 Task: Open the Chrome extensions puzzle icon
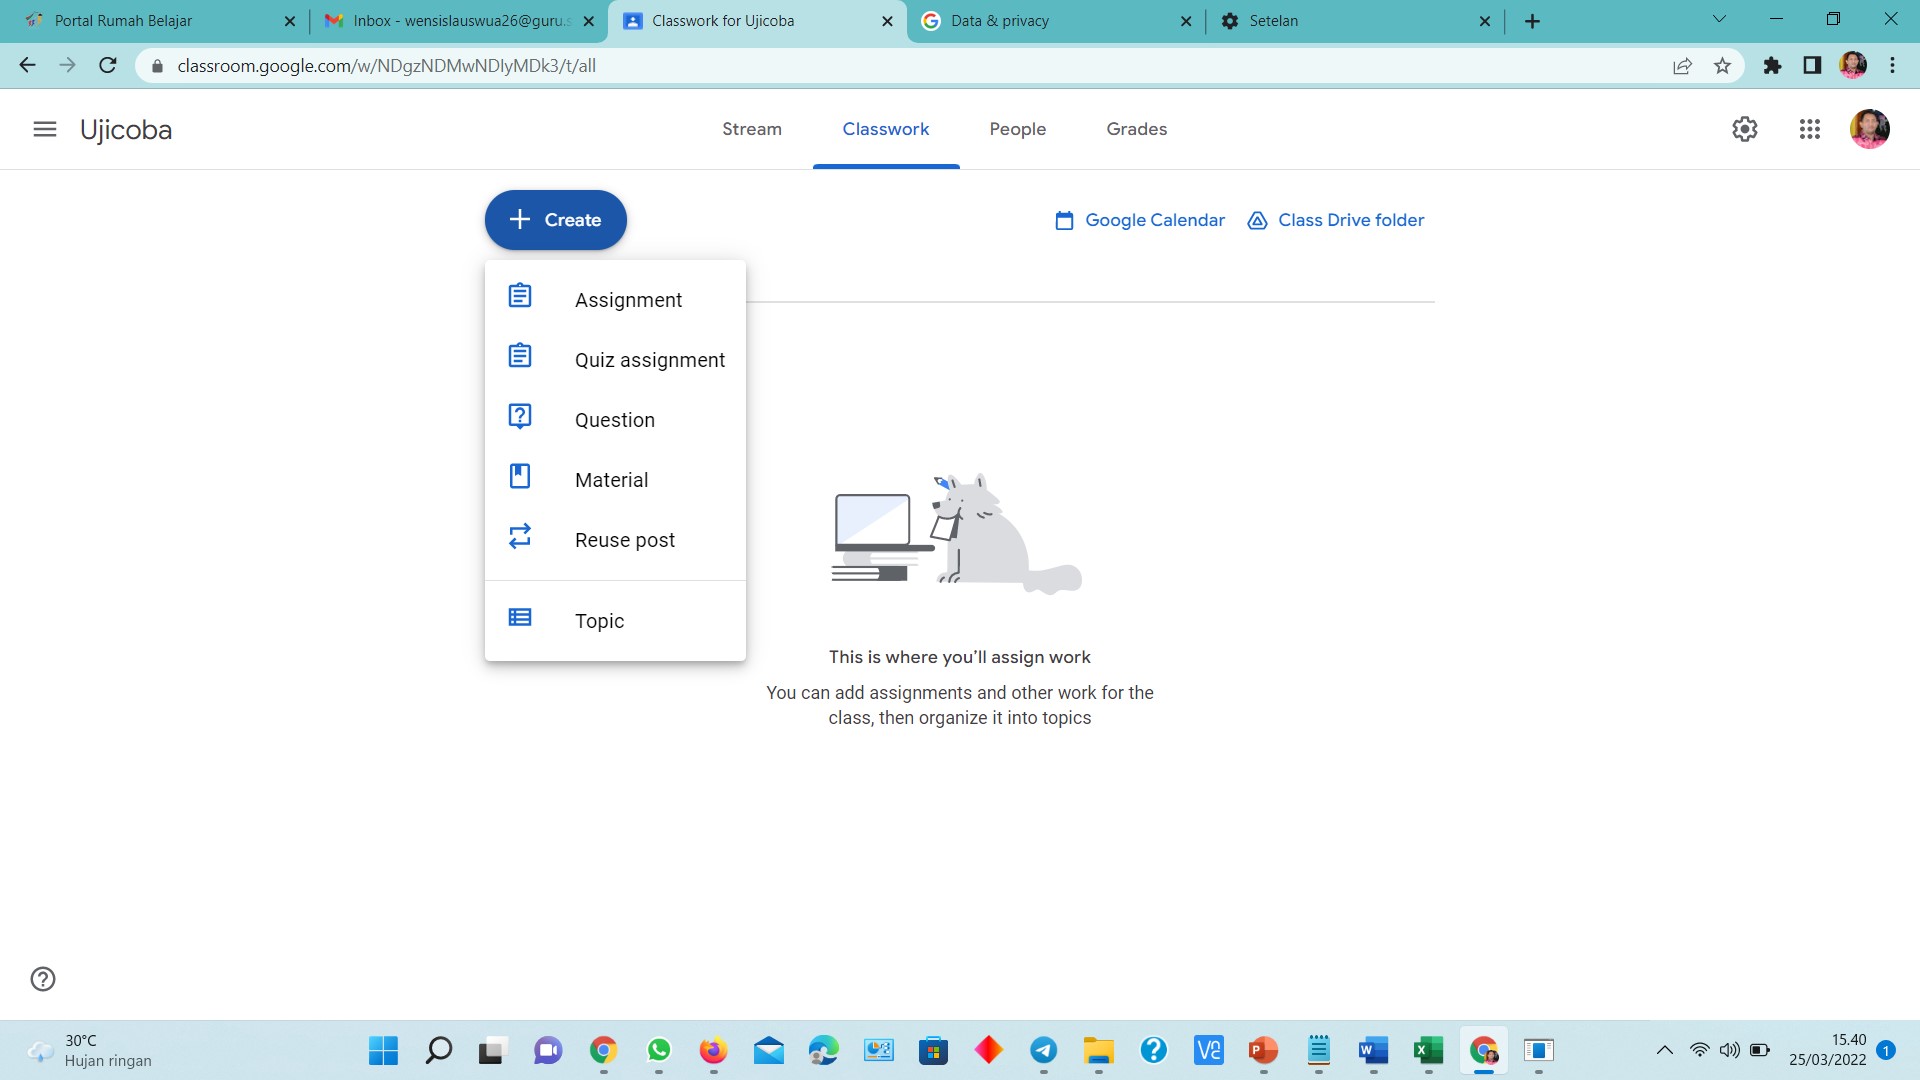coord(1772,66)
